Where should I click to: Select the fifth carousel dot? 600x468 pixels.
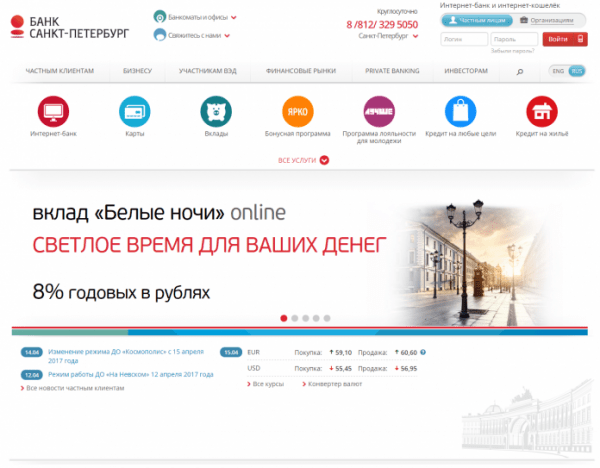pyautogui.click(x=327, y=318)
